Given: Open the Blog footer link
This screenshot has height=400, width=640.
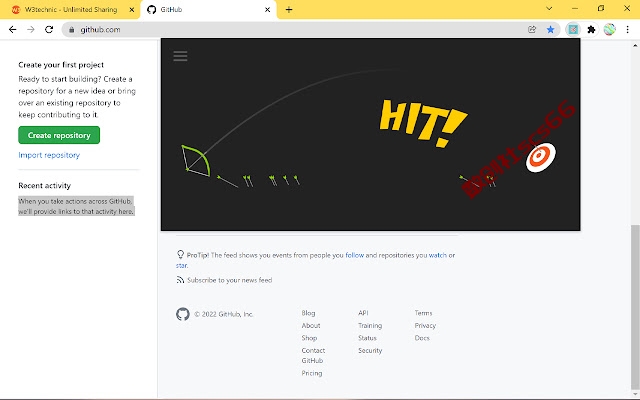Looking at the screenshot, I should tap(308, 313).
